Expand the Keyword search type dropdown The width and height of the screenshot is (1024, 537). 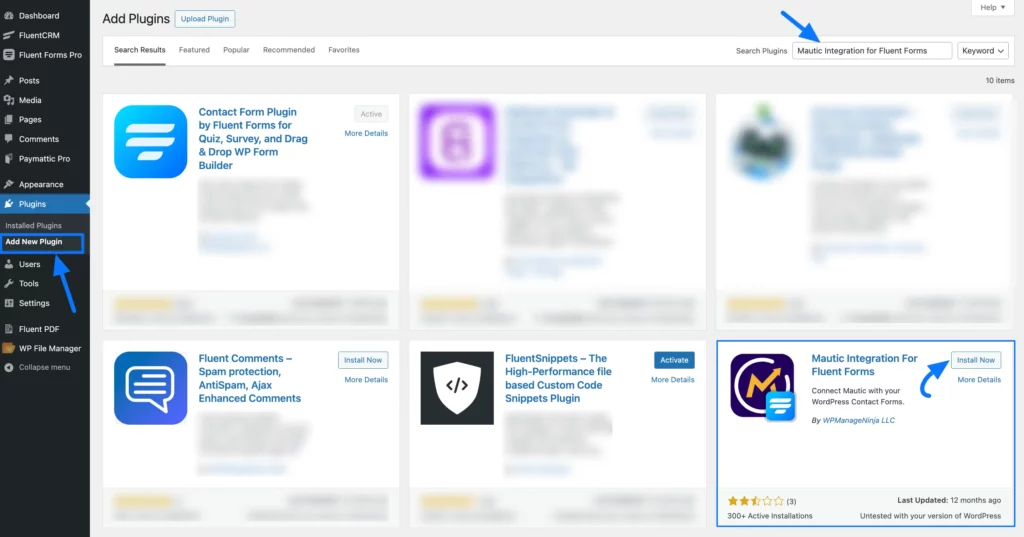click(x=982, y=51)
